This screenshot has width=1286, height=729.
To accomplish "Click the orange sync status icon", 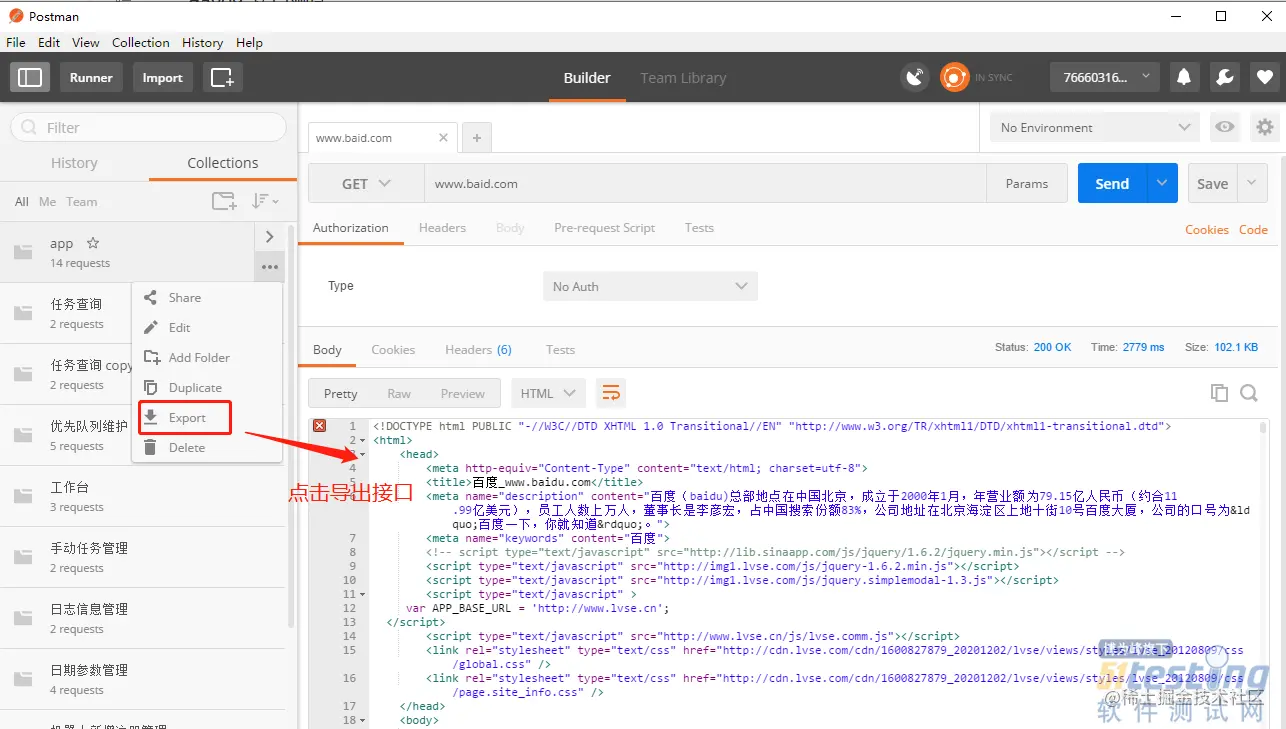I will coord(954,77).
